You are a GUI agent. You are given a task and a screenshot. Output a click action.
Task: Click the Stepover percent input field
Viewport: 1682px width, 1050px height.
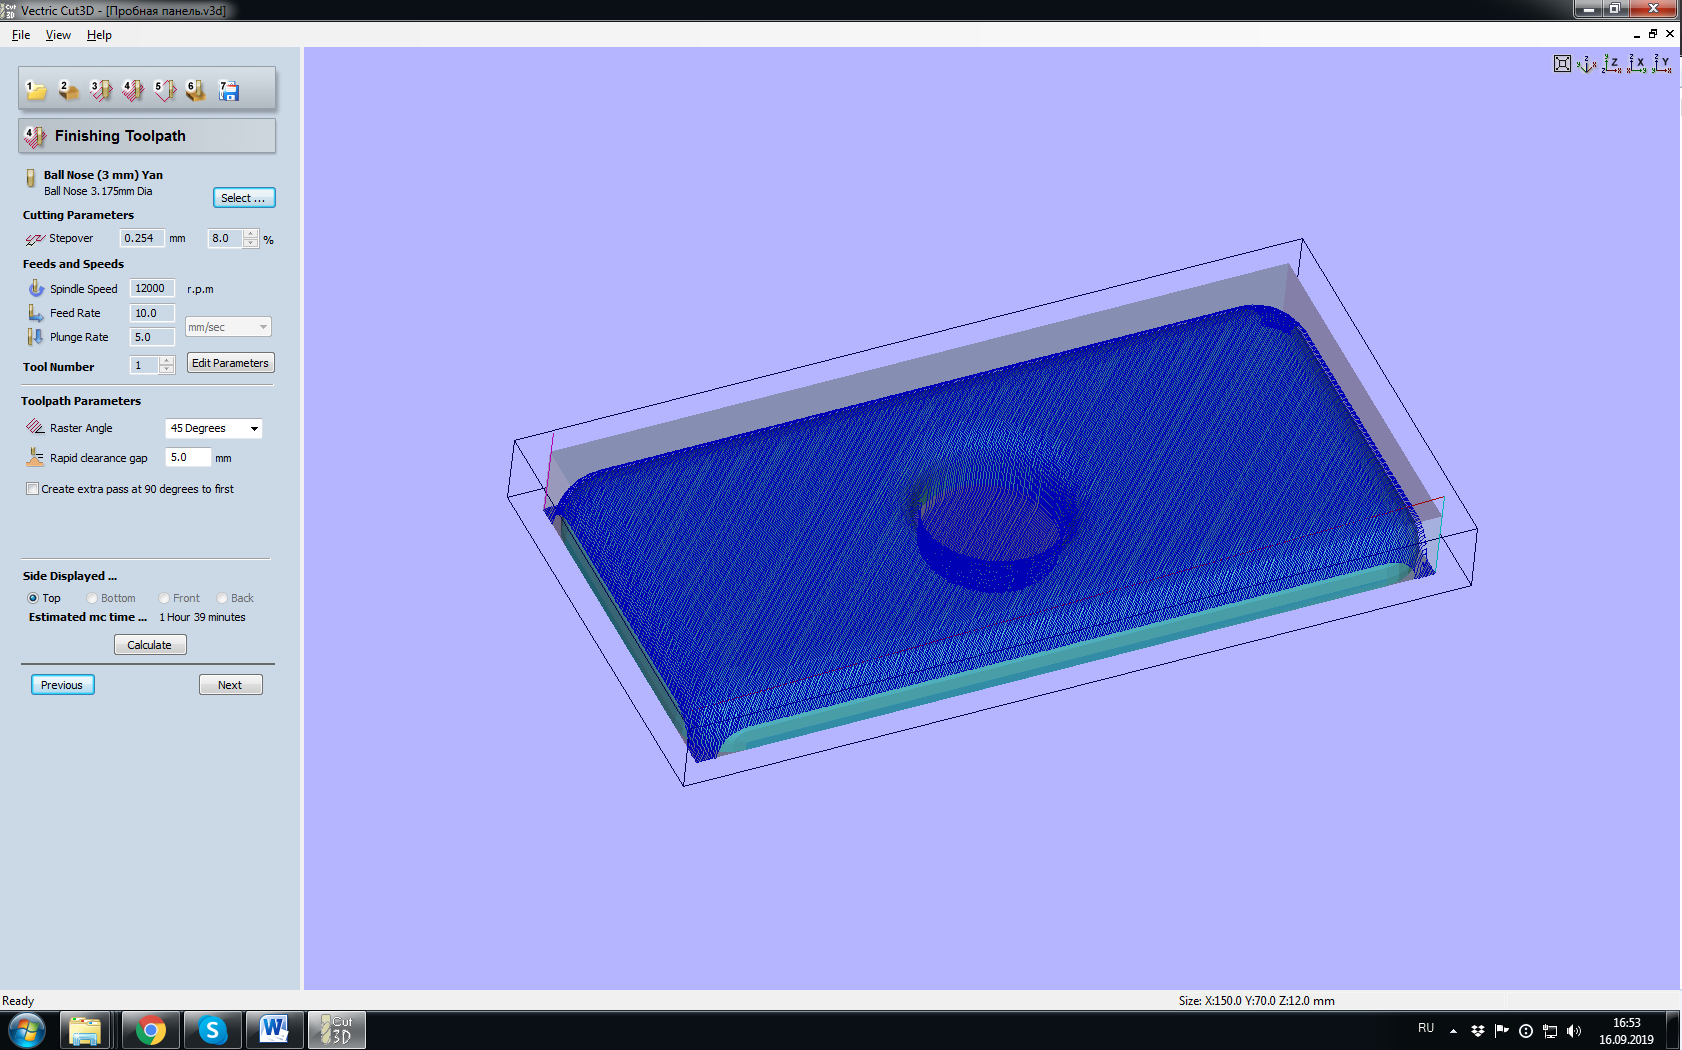point(225,238)
